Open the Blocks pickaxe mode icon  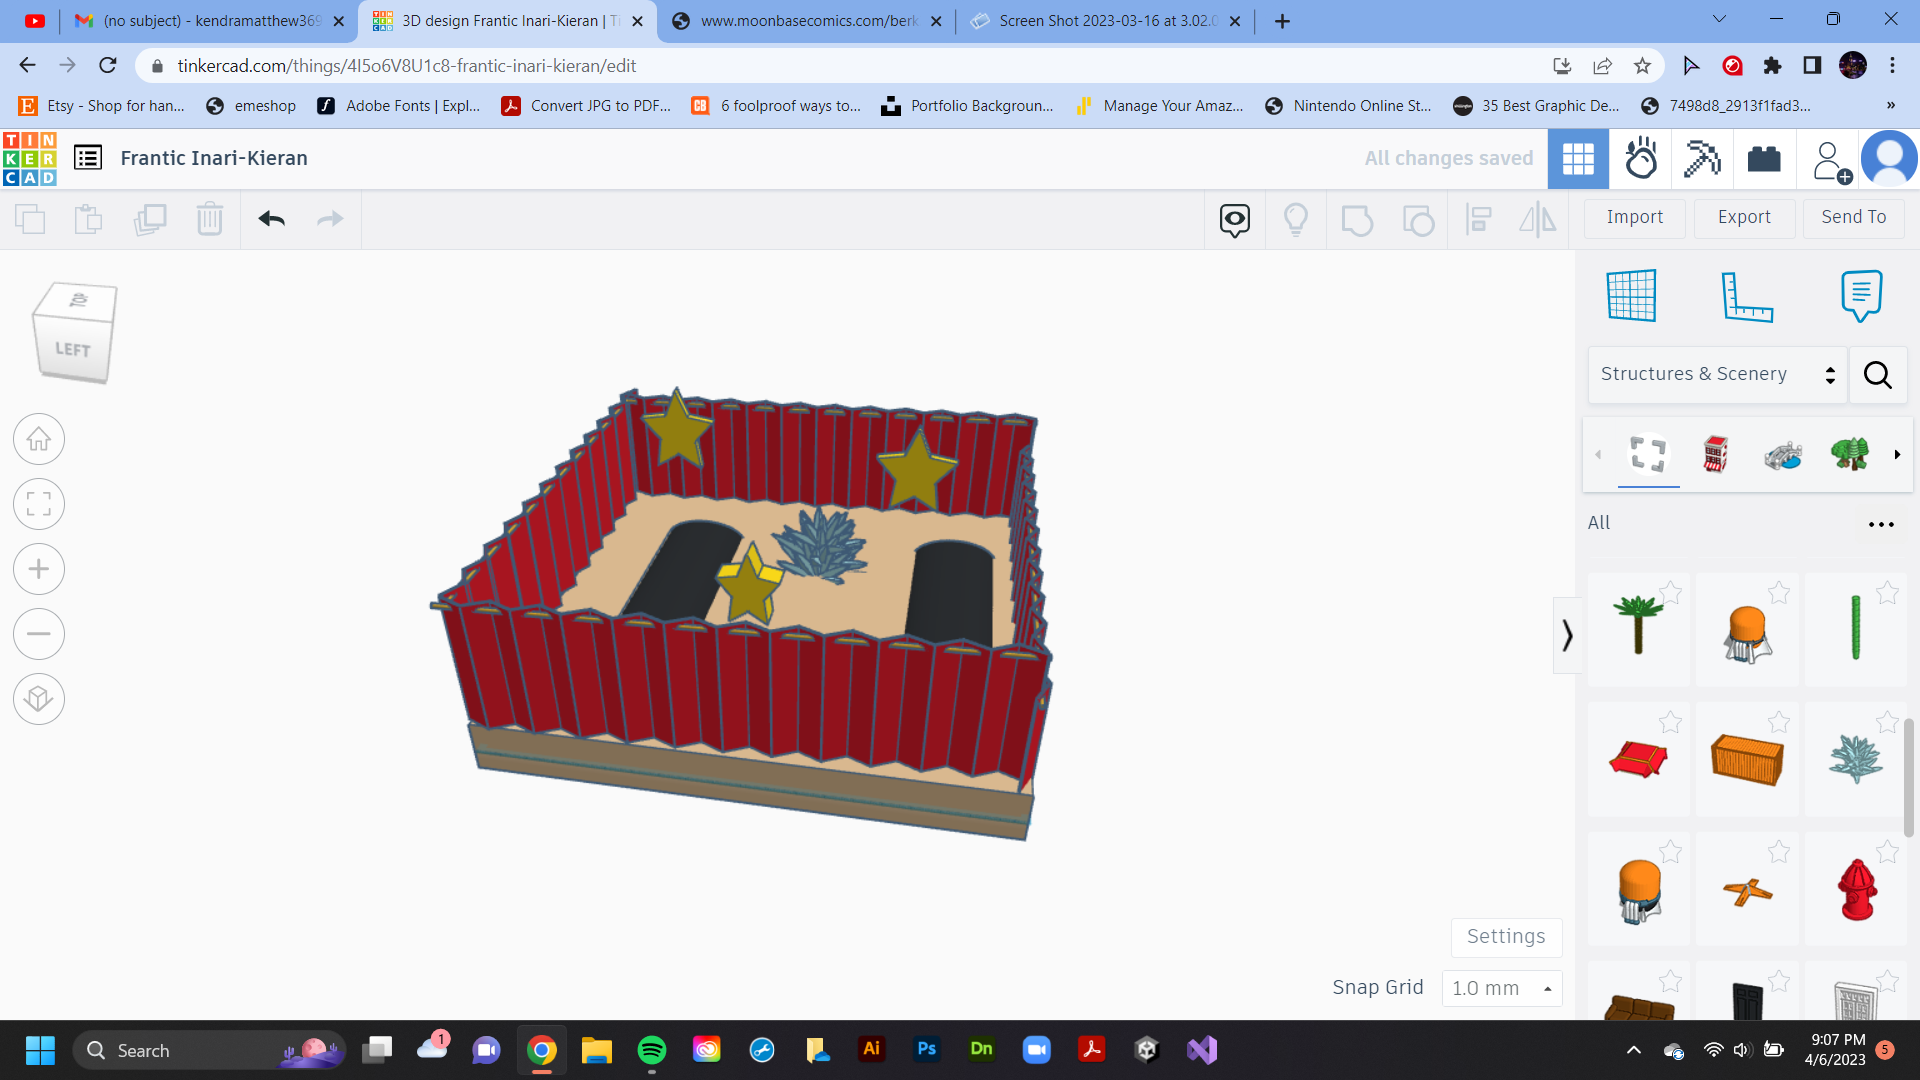click(1702, 159)
